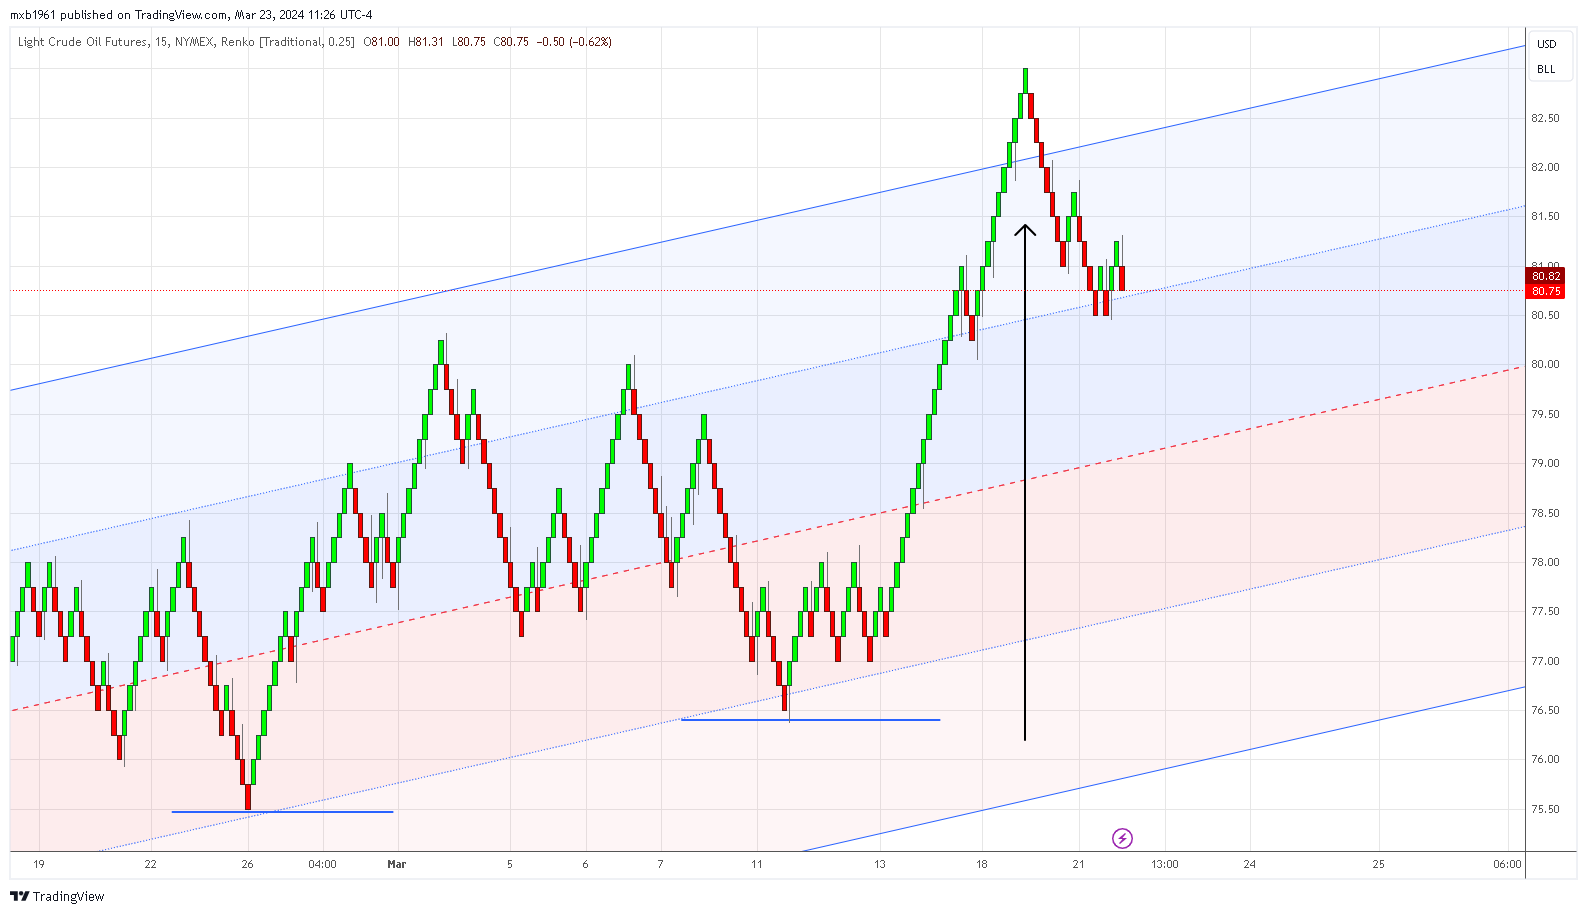Click the '5' date label on time axis
Viewport: 1587px width, 914px height.
coord(510,864)
